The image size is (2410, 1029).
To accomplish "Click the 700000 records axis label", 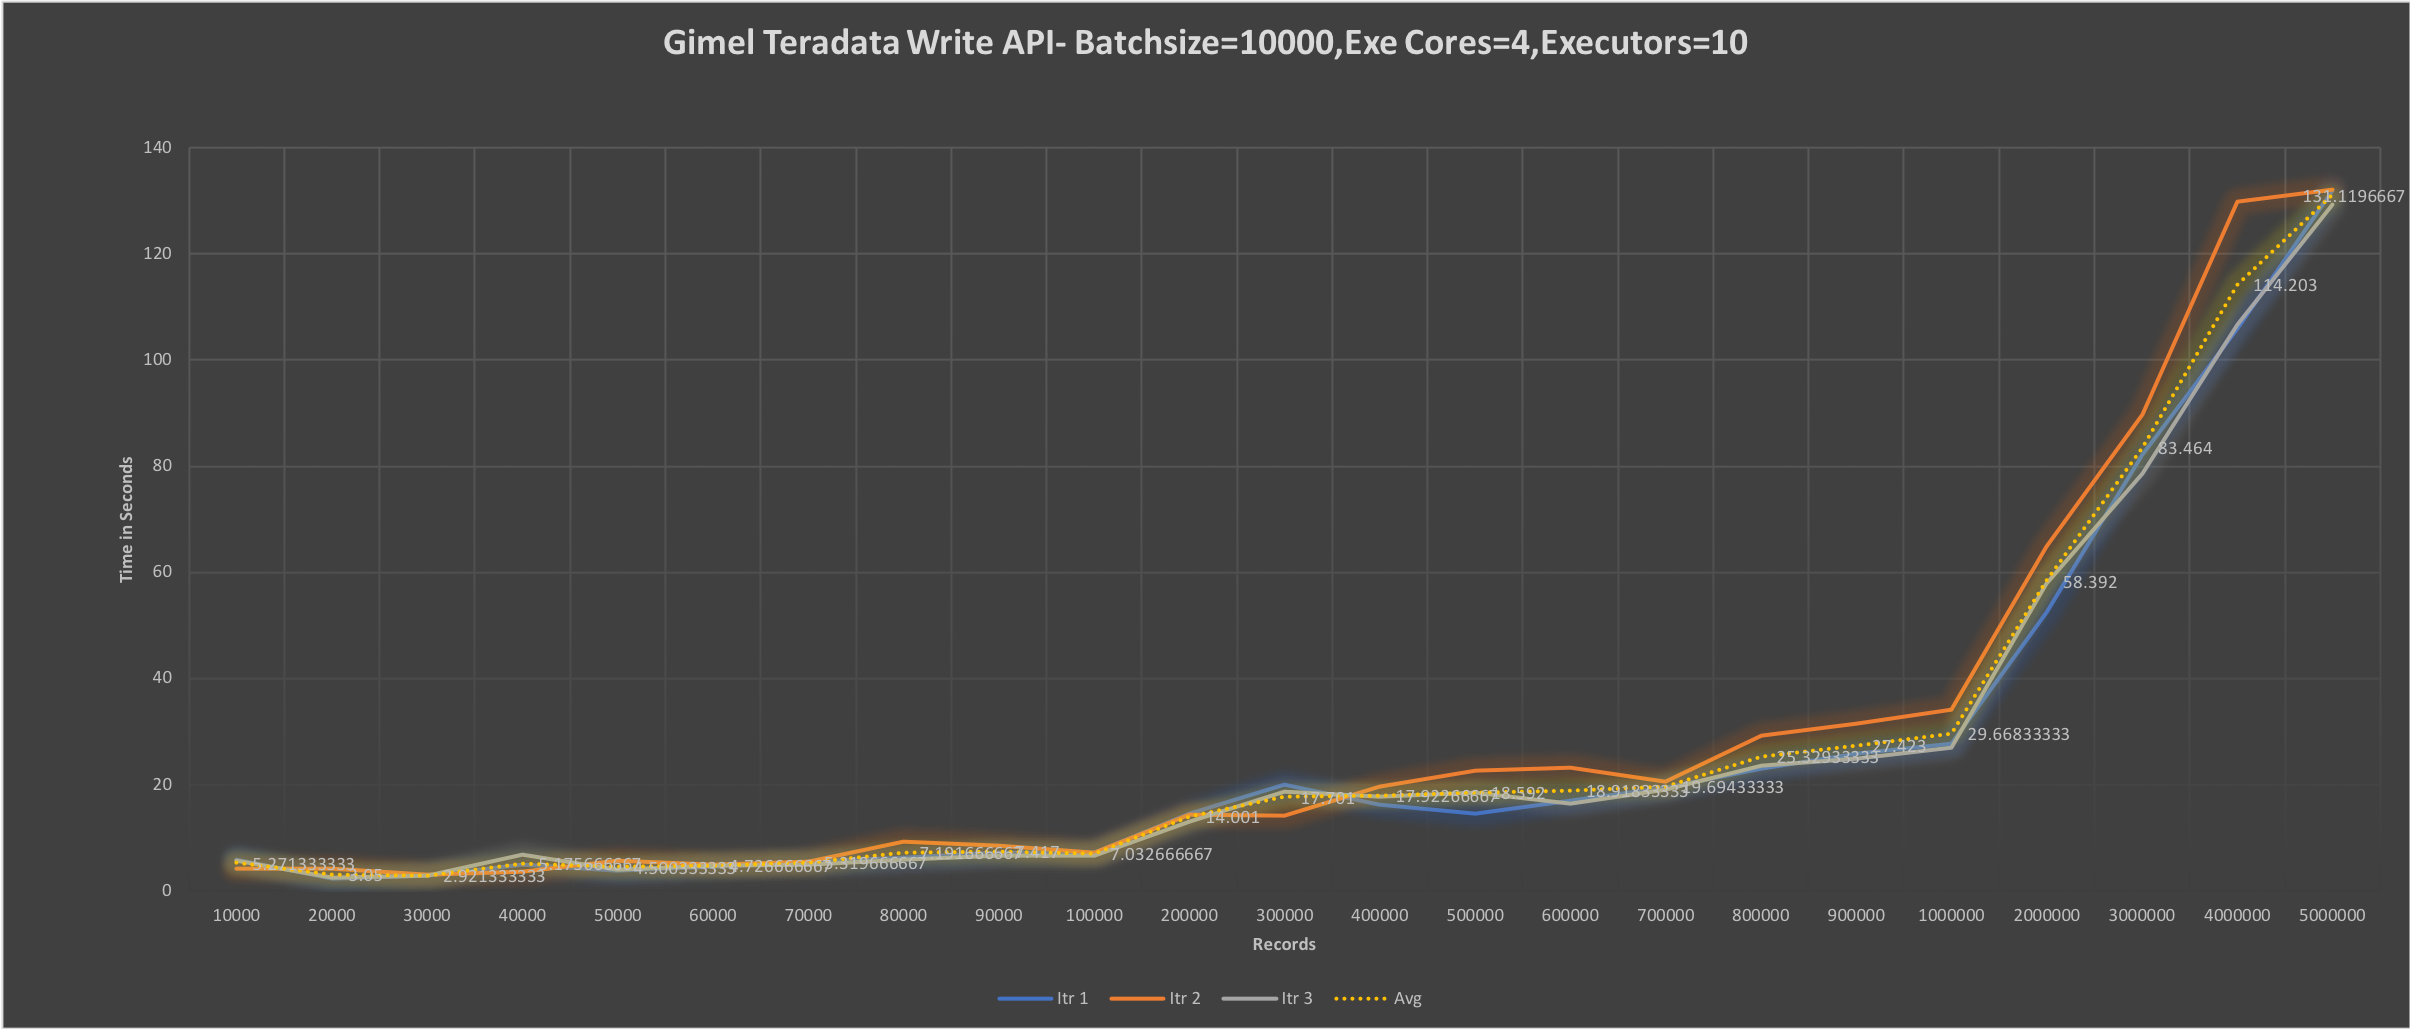I will 1666,915.
